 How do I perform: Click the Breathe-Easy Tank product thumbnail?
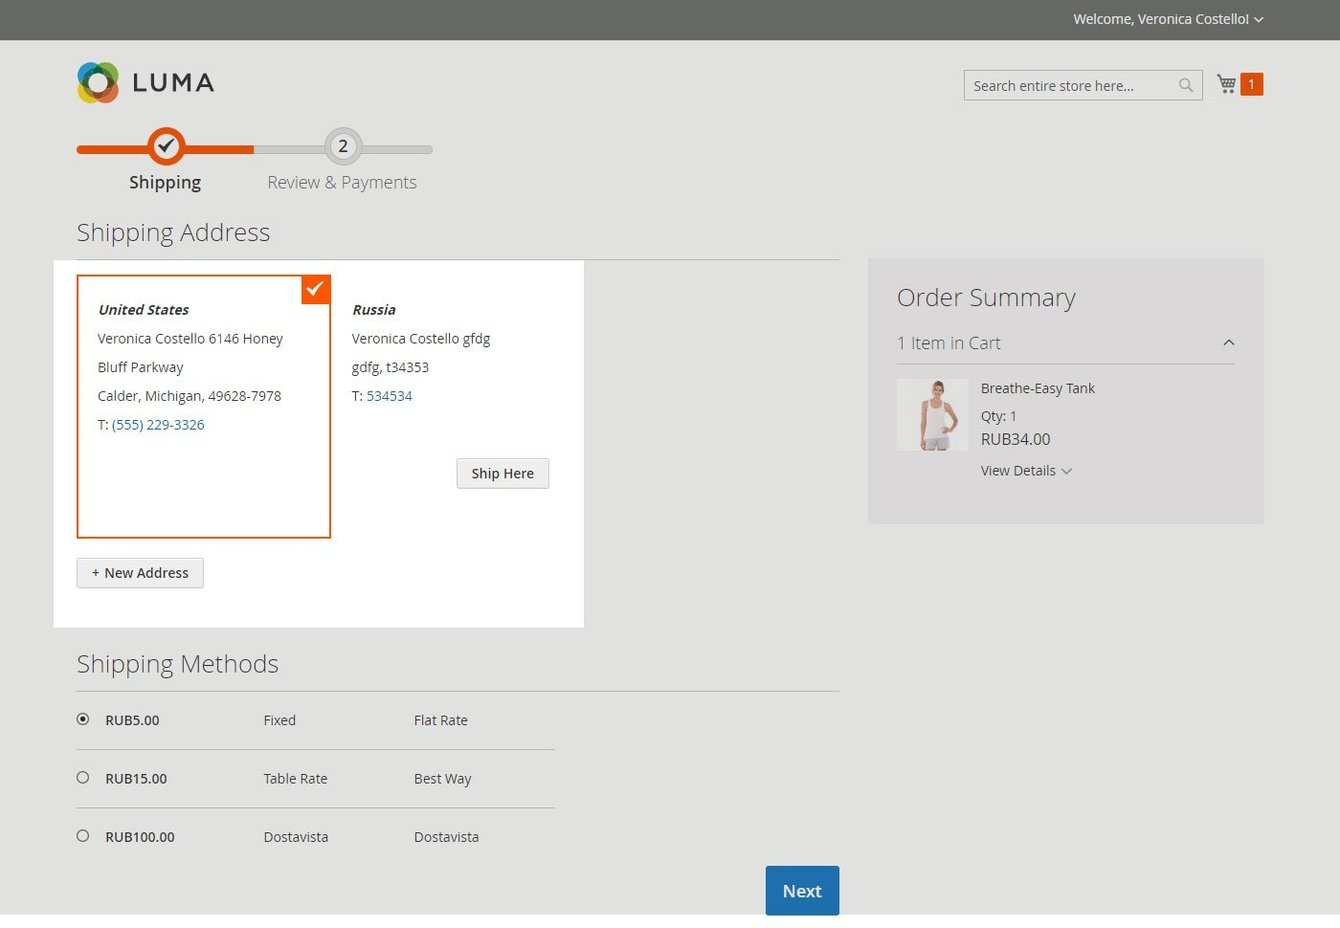[x=933, y=414]
